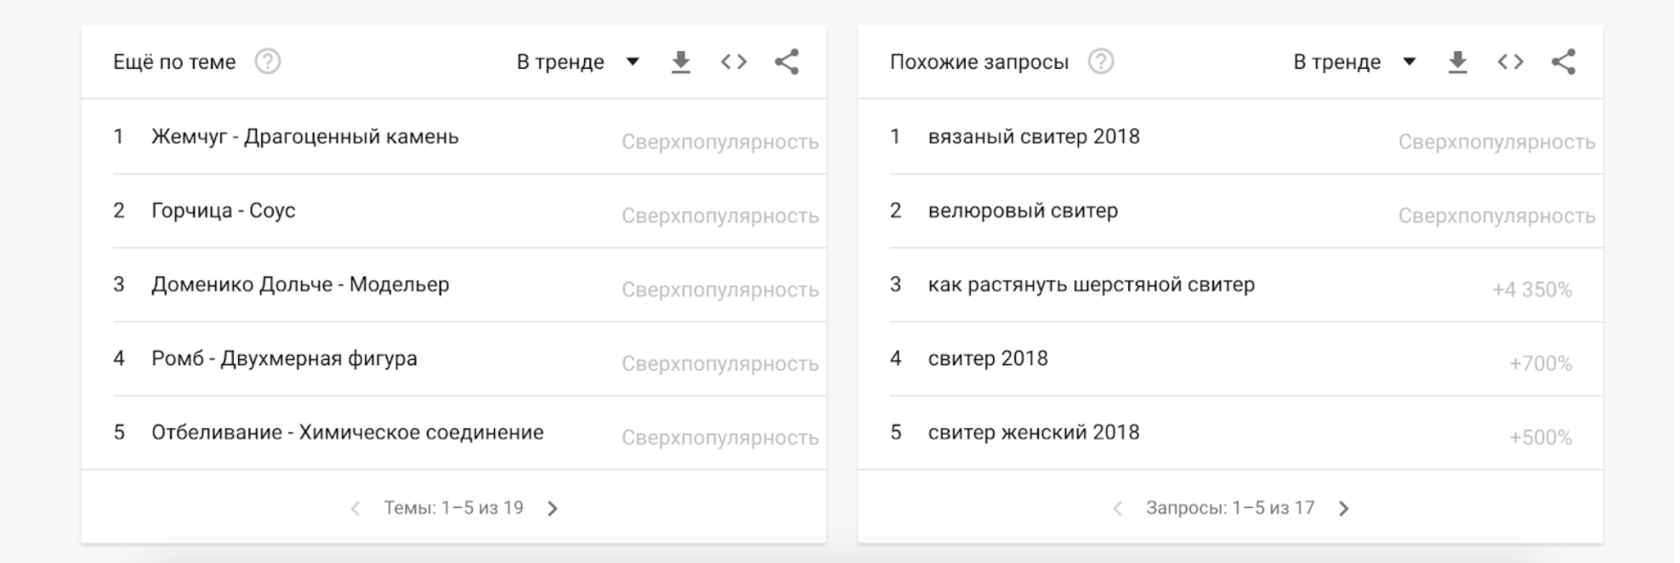
Task: Open topic 'Горчица - Соус'
Action: (x=223, y=211)
